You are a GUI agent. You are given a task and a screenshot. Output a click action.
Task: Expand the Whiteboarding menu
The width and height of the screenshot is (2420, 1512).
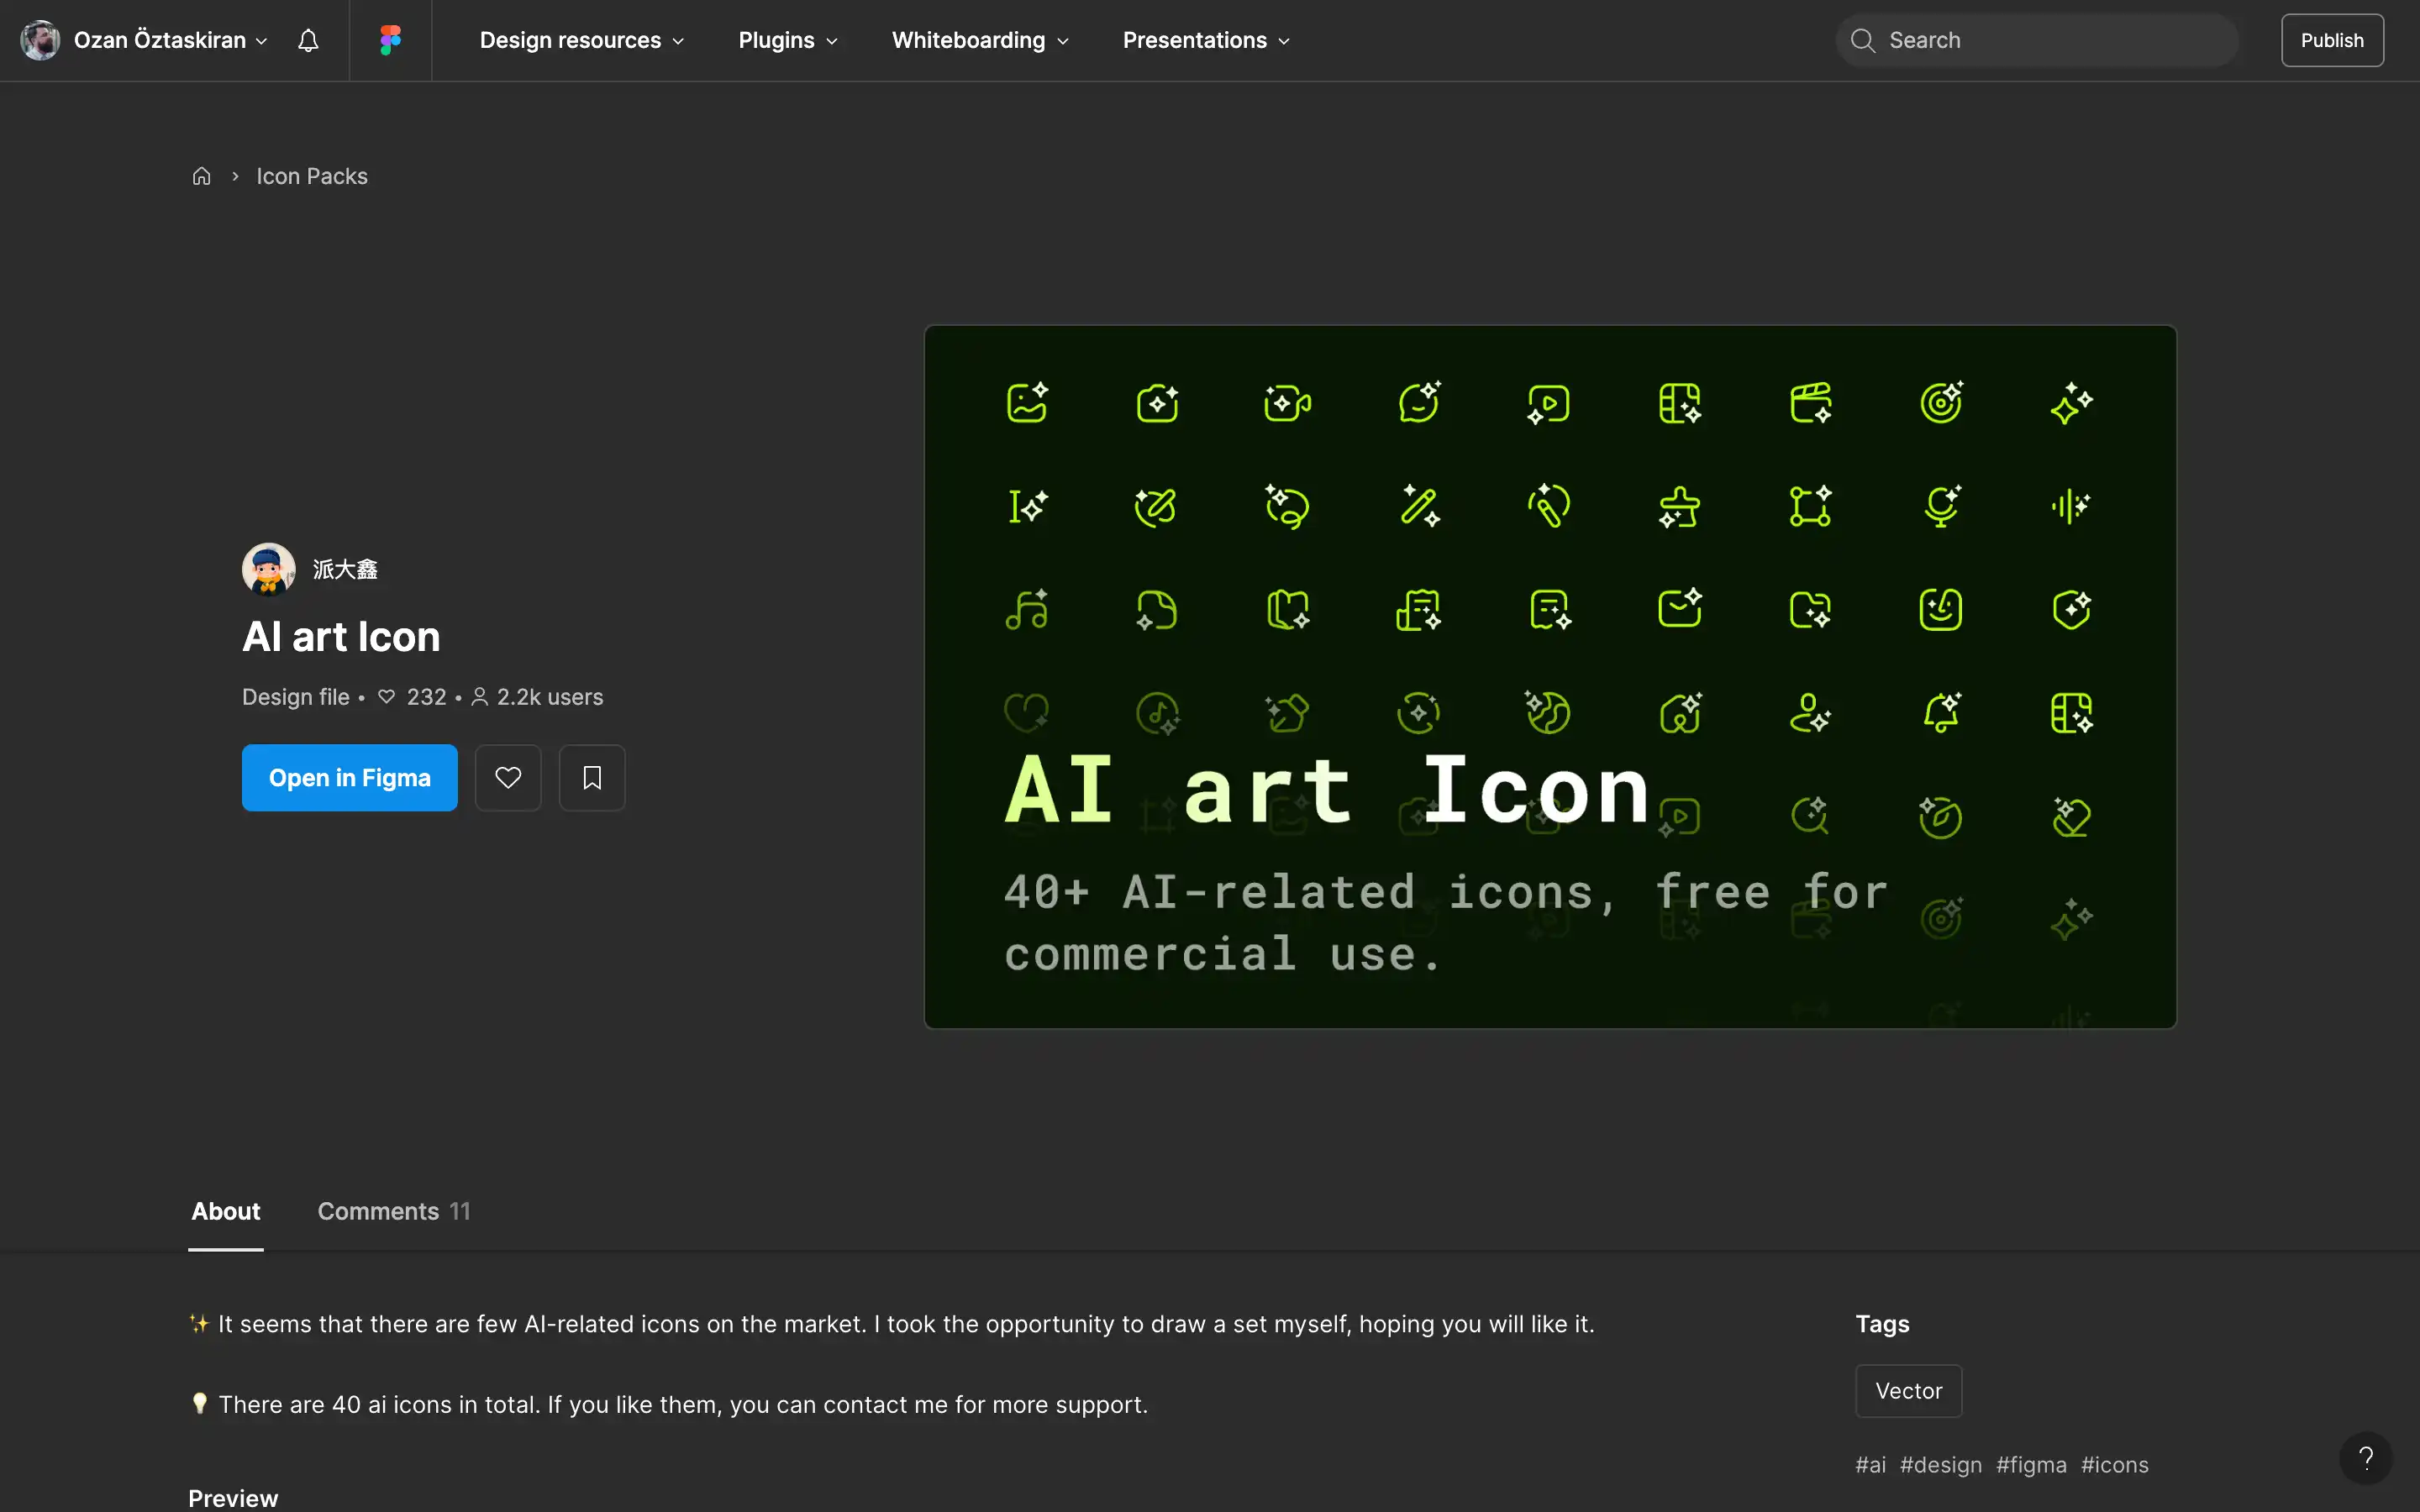tap(980, 40)
